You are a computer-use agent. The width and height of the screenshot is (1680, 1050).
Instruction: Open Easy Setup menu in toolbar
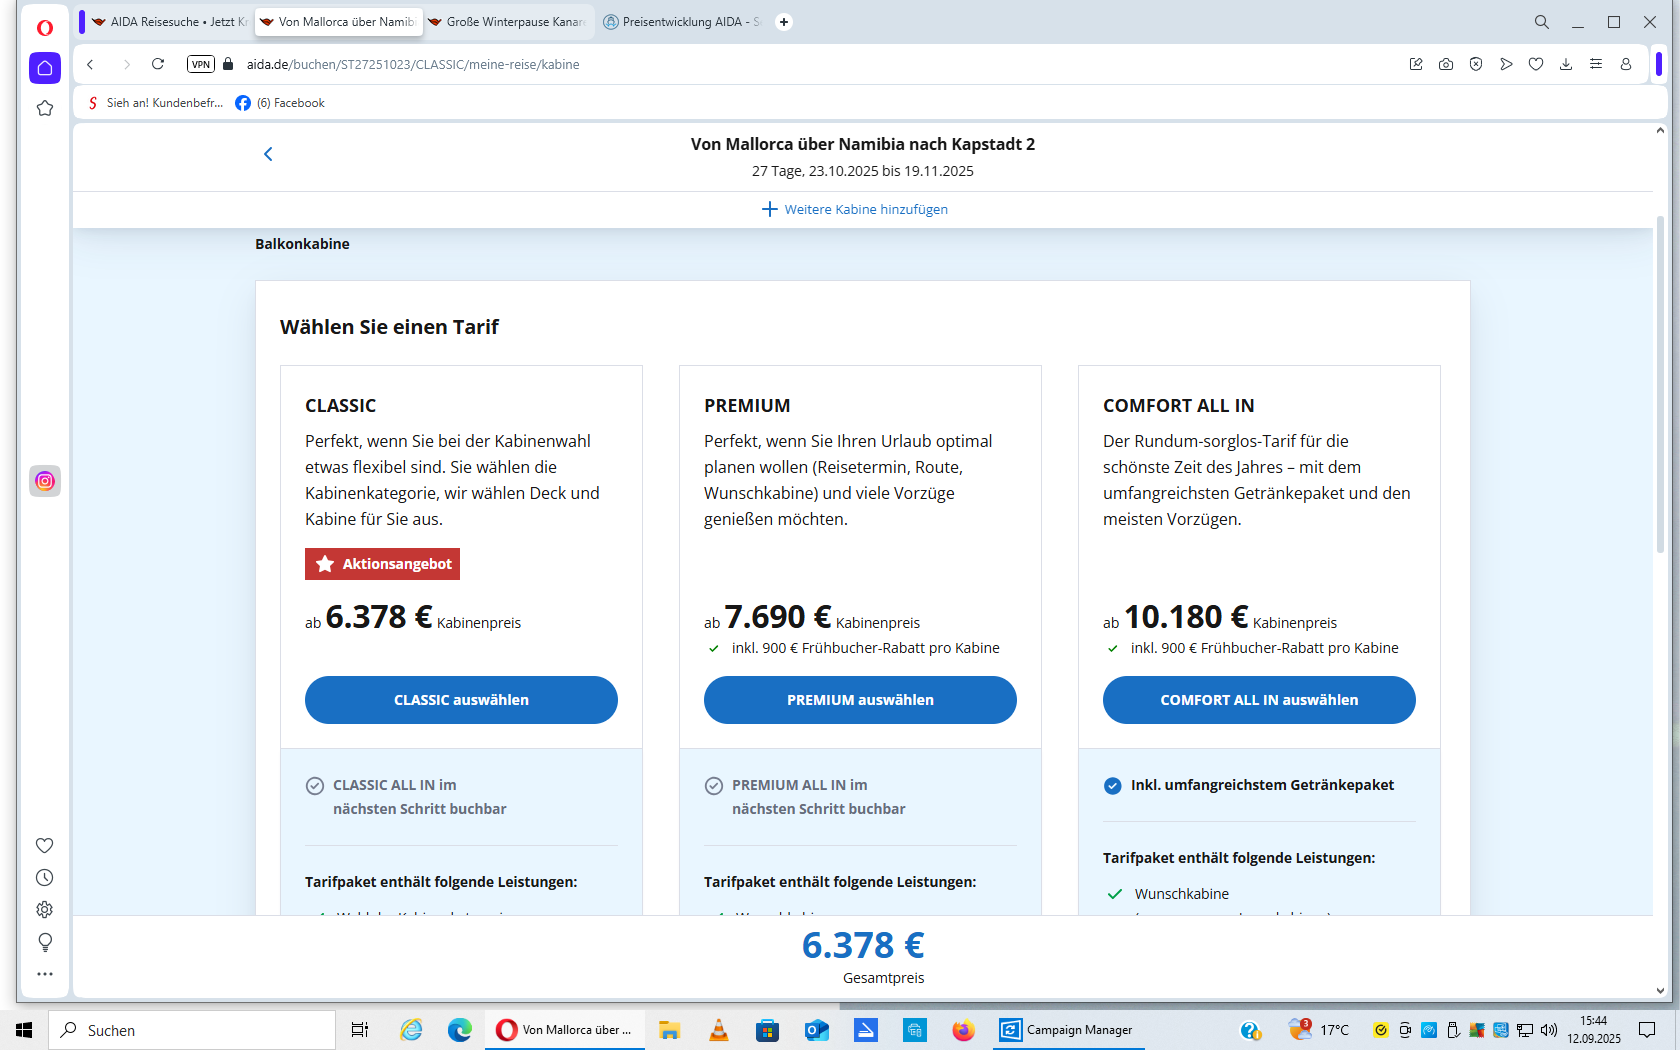pos(1596,64)
